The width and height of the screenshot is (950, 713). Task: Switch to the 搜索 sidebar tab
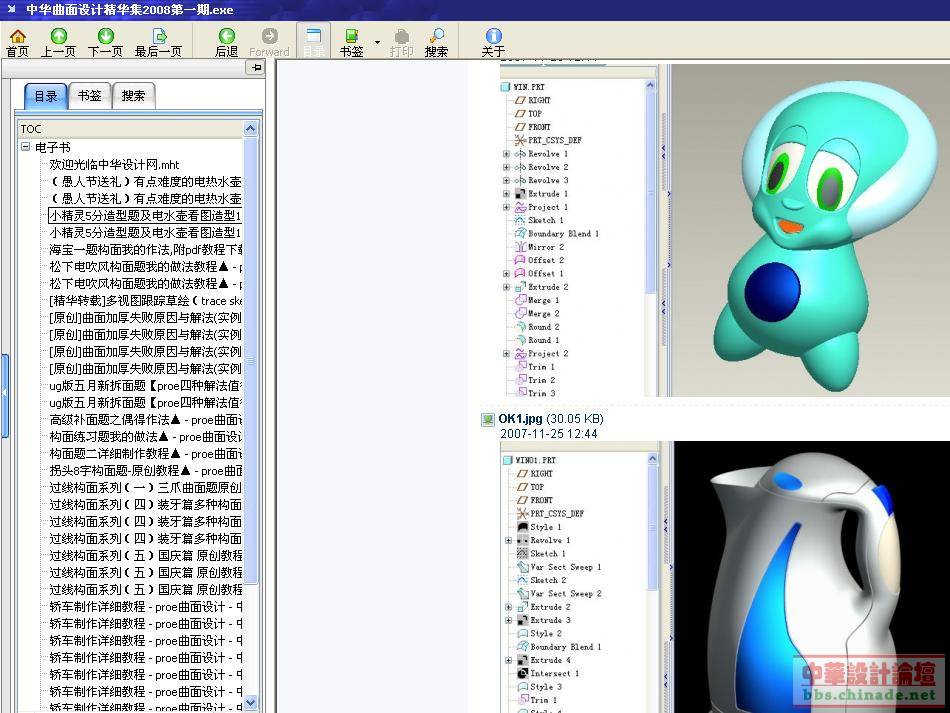pos(133,96)
